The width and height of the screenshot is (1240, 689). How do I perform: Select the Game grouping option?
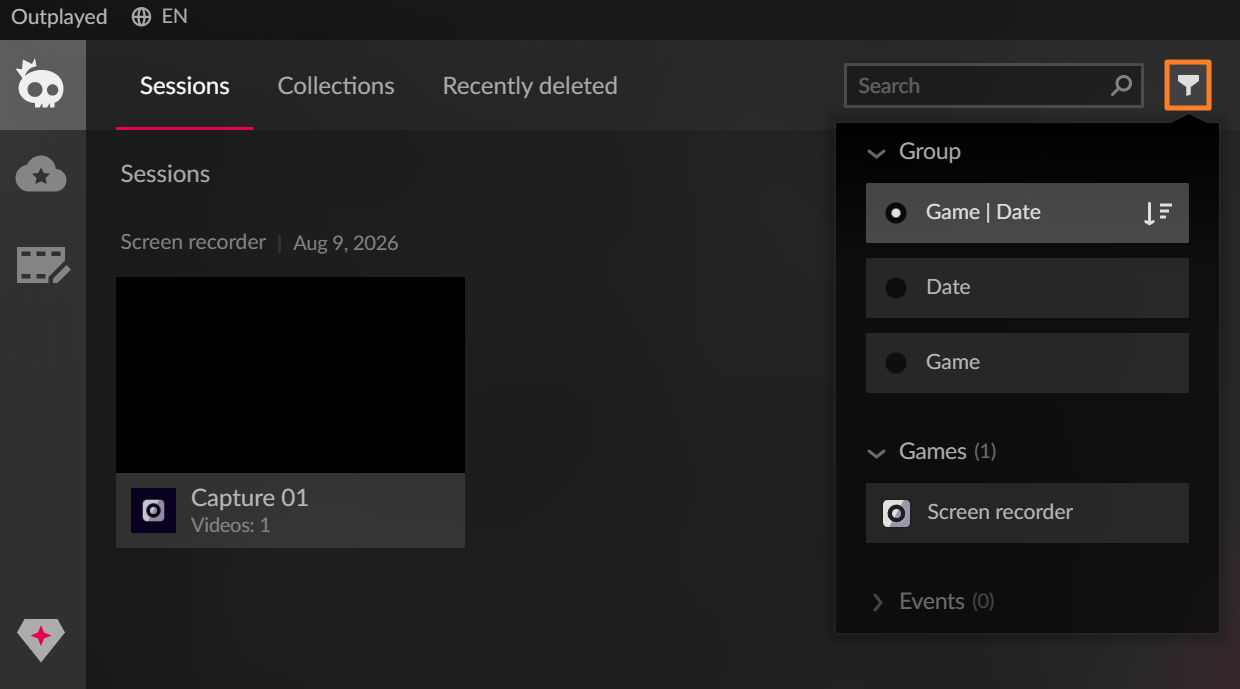coord(1027,362)
